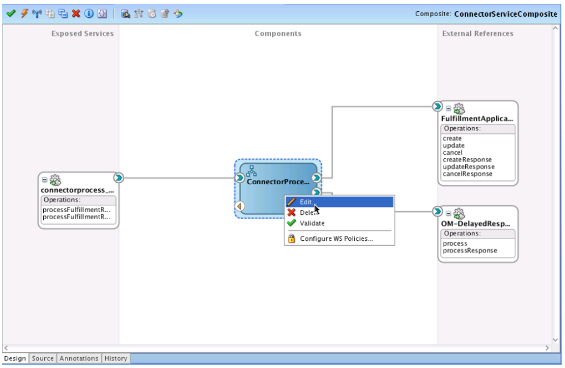Open the History tab
565x368 pixels.
[116, 359]
